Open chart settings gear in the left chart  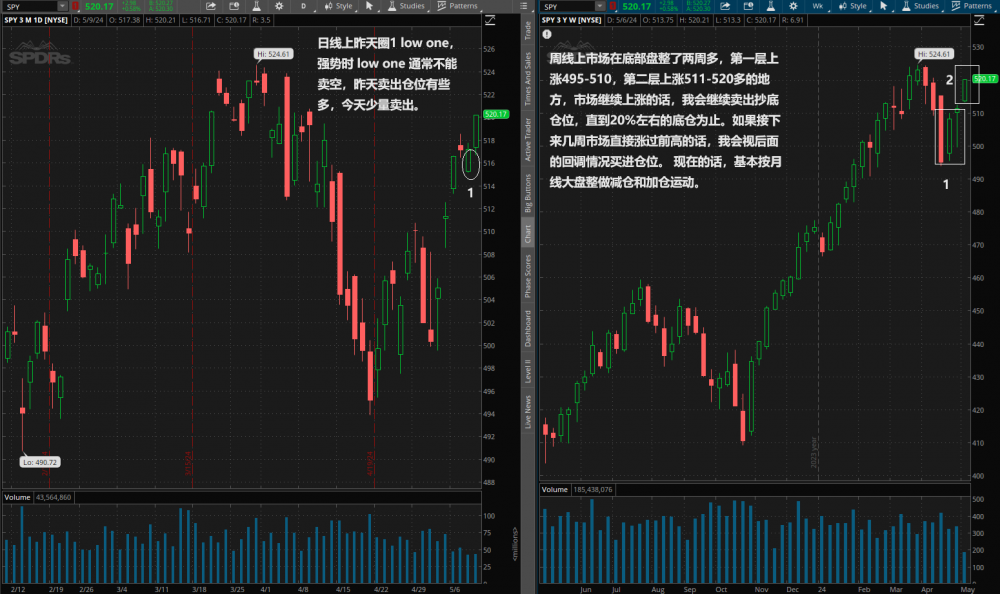pyautogui.click(x=279, y=6)
